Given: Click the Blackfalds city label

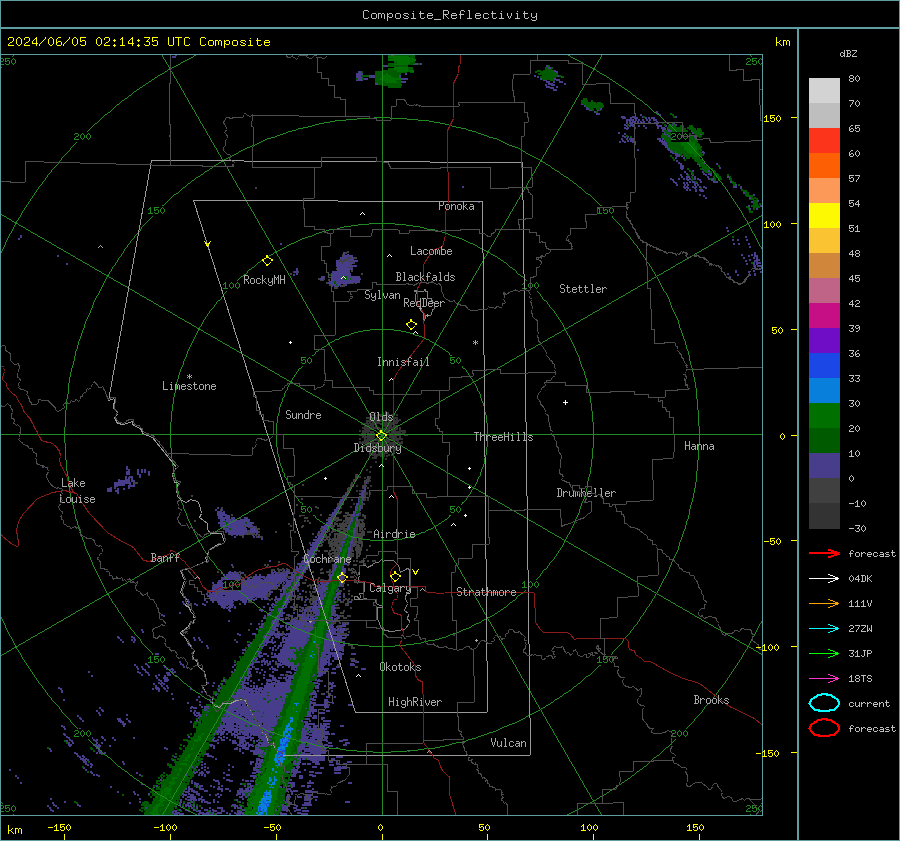Looking at the screenshot, I should (425, 277).
